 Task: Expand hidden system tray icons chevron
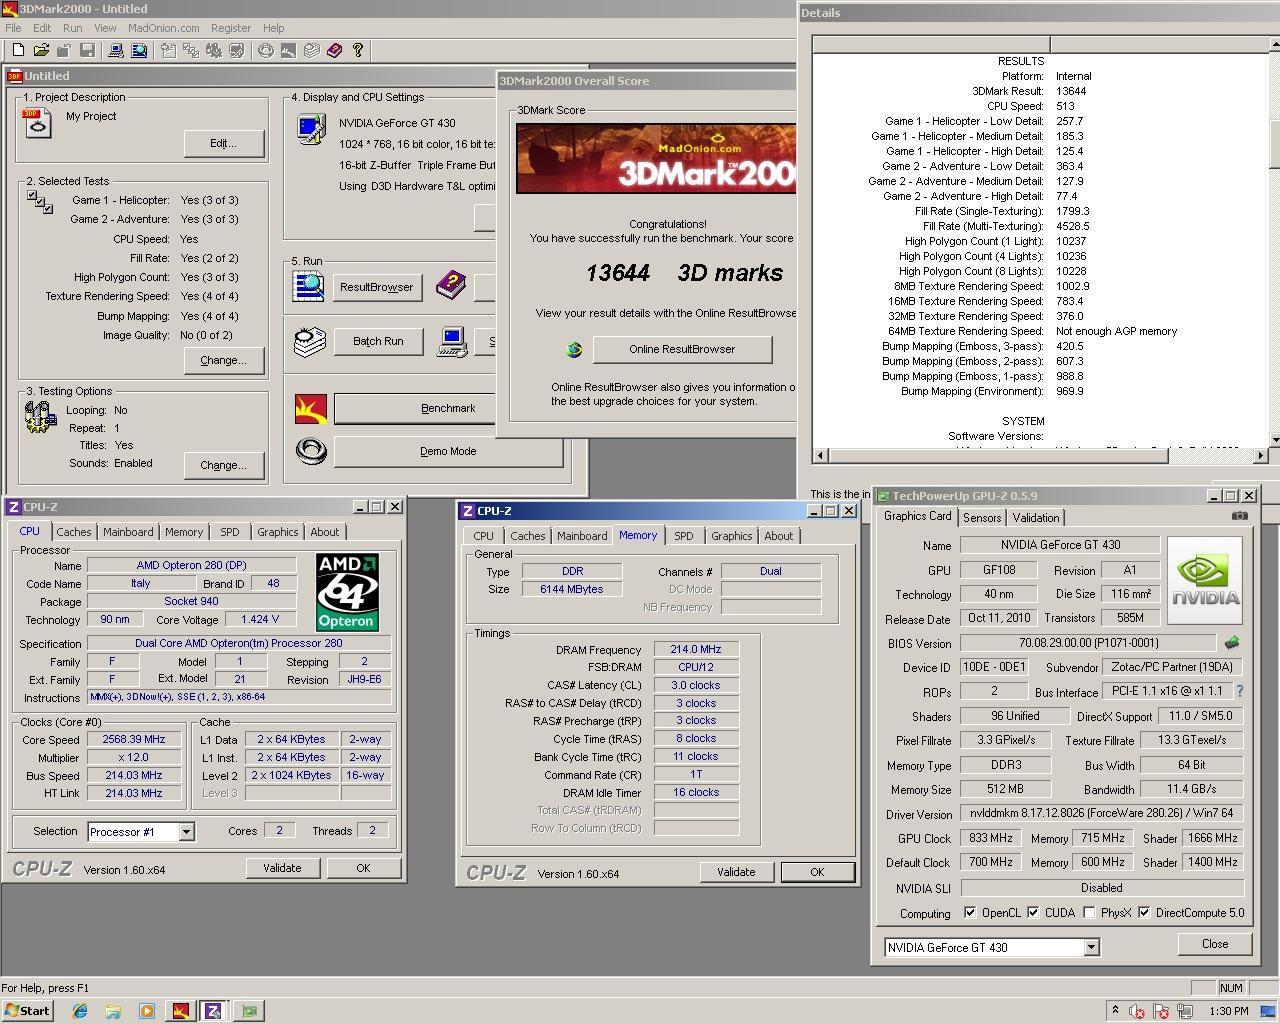(1115, 1011)
